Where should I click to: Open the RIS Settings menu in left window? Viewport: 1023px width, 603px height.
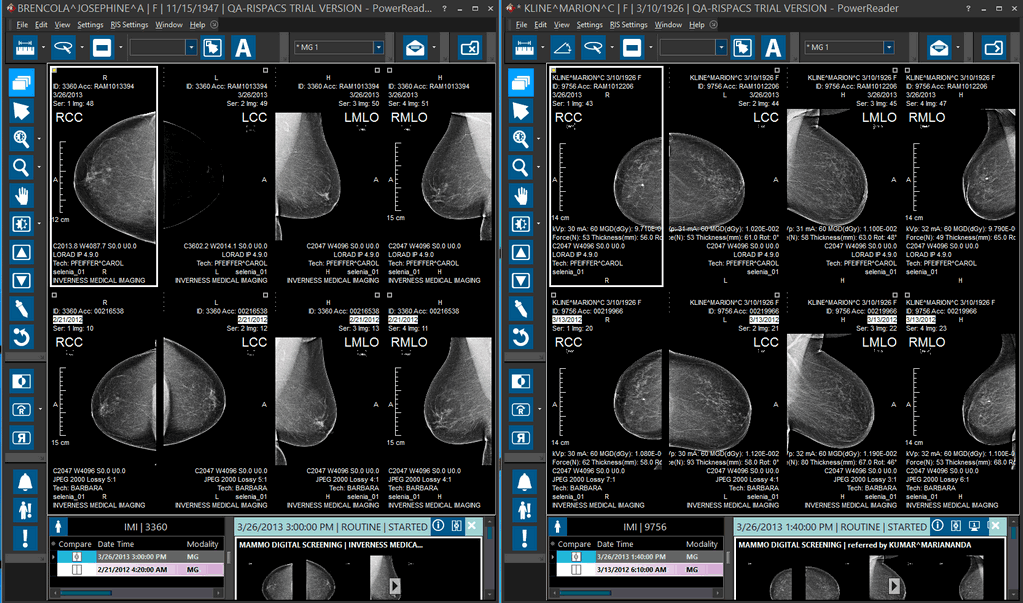tap(127, 24)
